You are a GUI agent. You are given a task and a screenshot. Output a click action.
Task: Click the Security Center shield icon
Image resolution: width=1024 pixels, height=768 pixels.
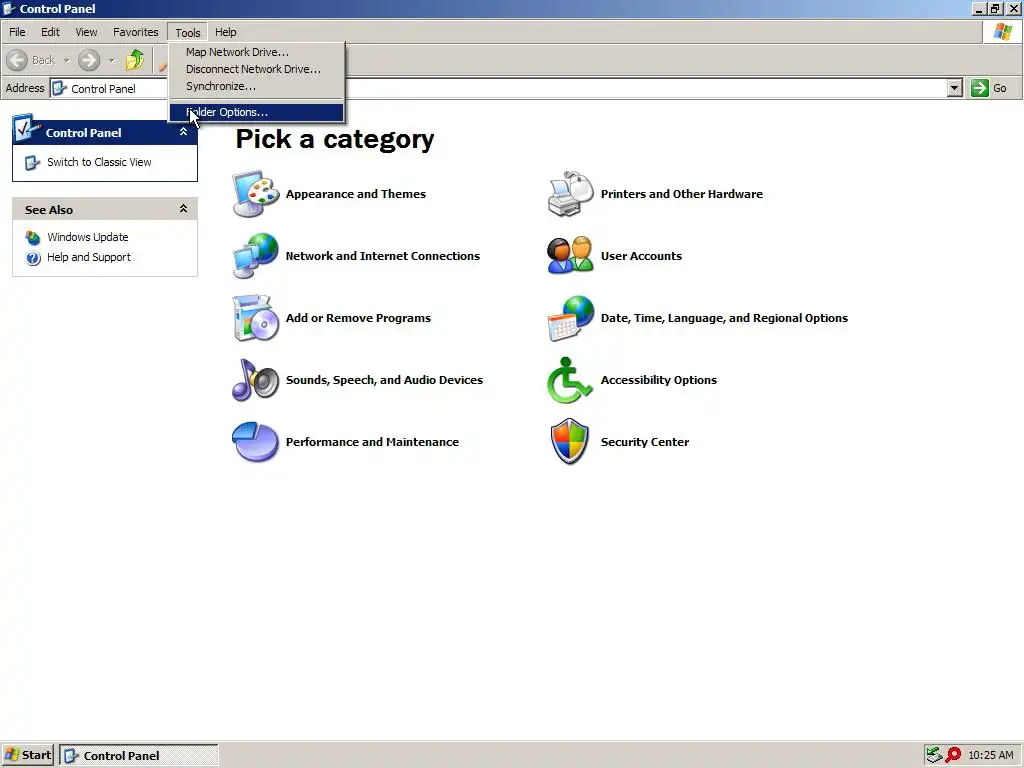[x=569, y=442]
